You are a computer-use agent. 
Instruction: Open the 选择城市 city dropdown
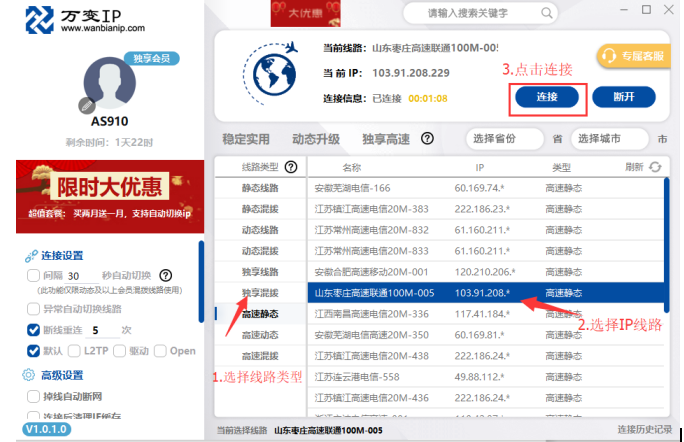tap(609, 139)
